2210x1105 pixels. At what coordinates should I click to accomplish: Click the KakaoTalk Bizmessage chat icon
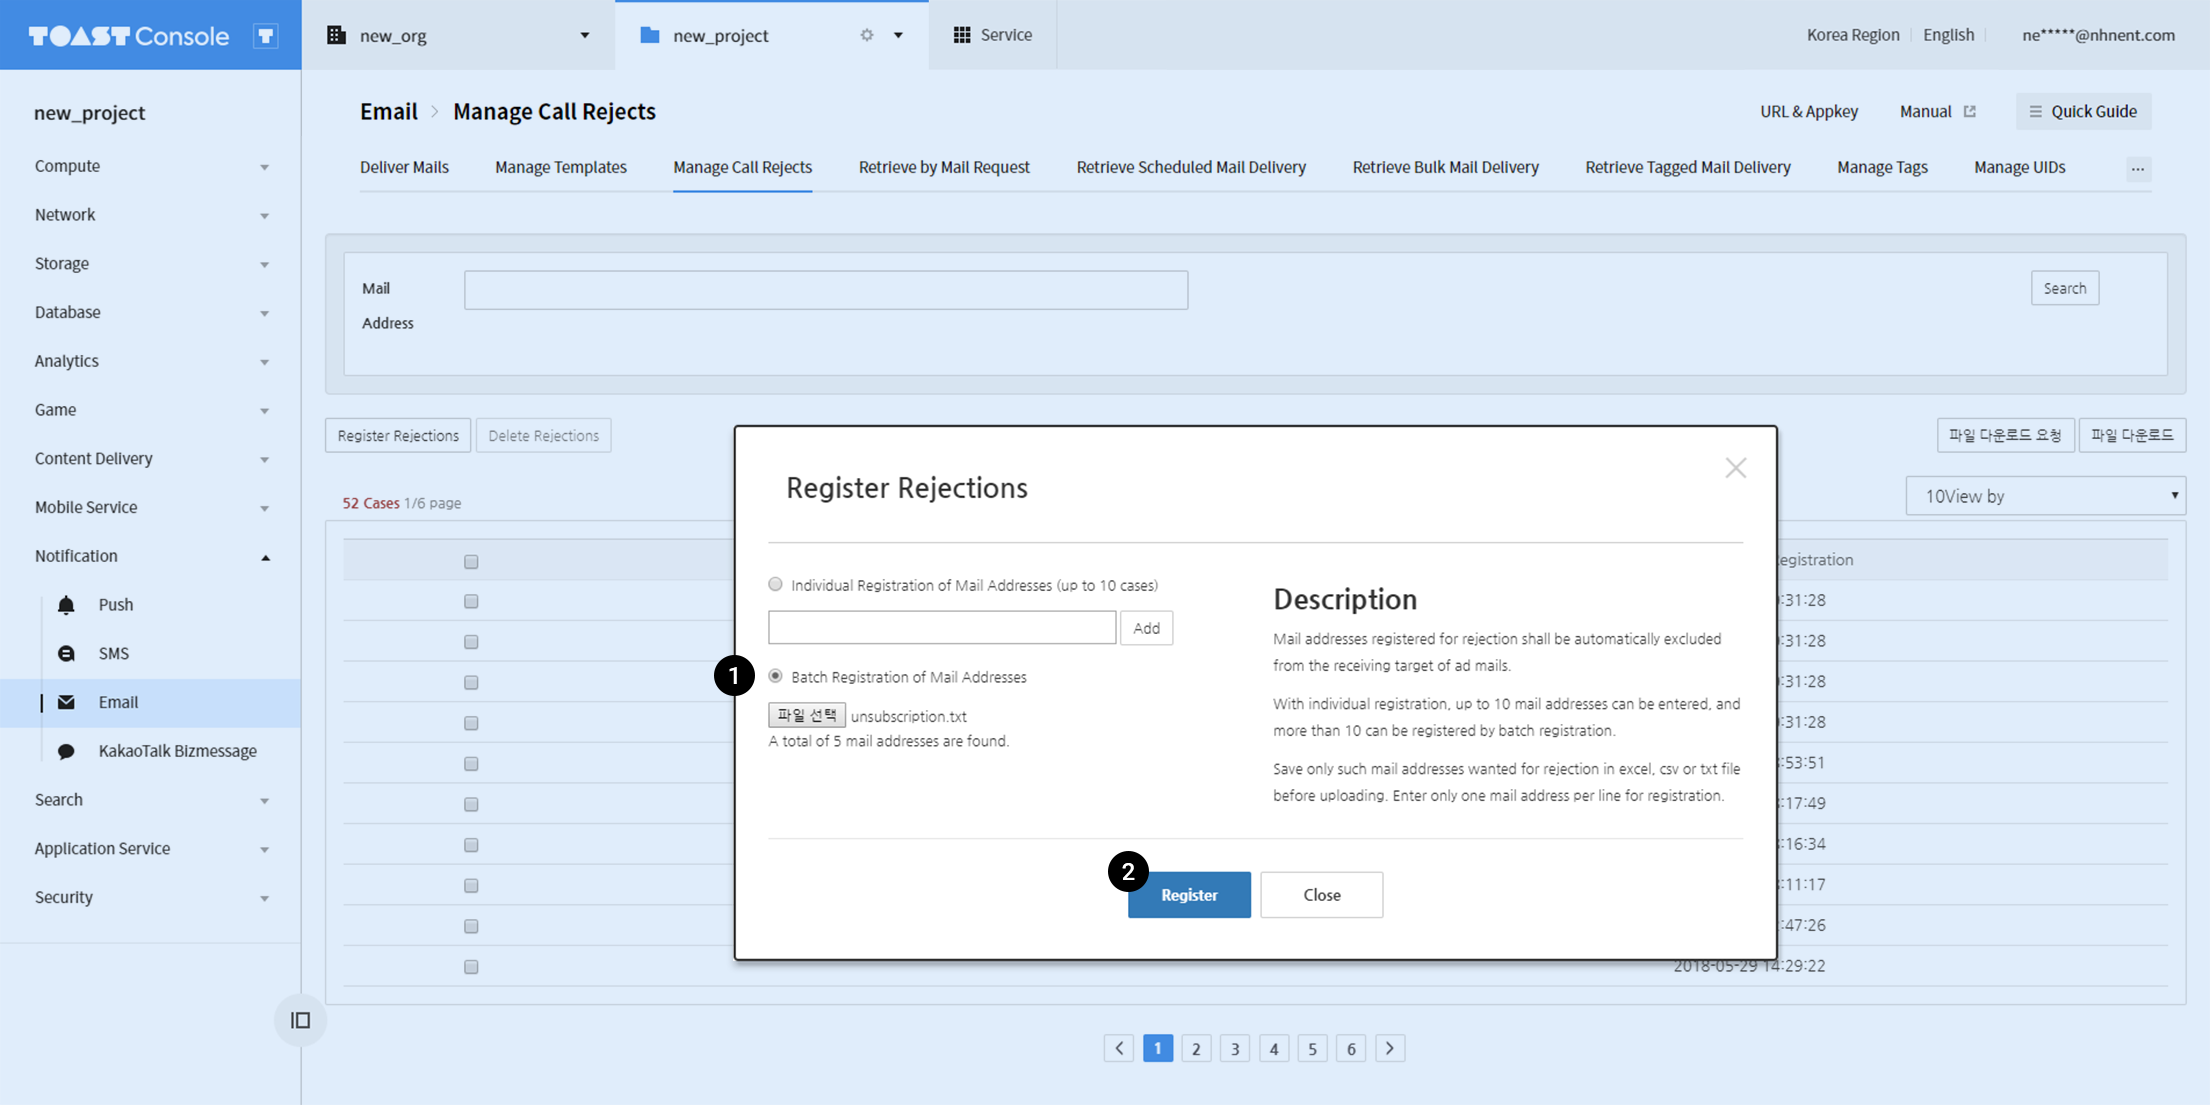click(x=66, y=751)
